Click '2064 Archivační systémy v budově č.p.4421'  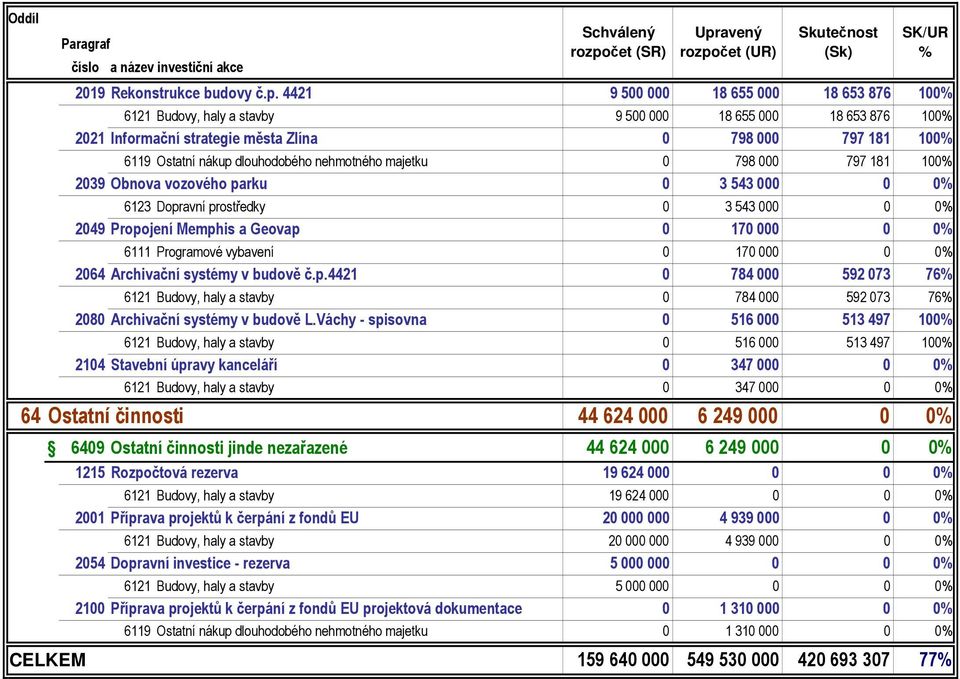tap(216, 274)
